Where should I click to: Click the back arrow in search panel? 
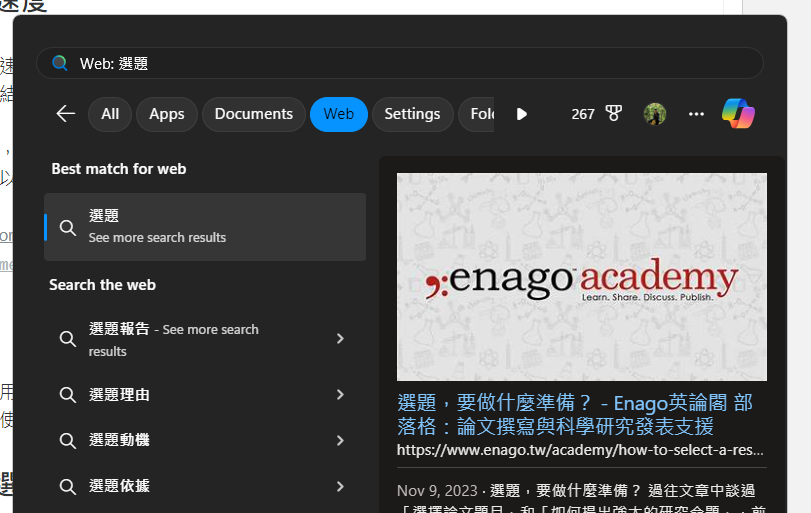pos(66,114)
